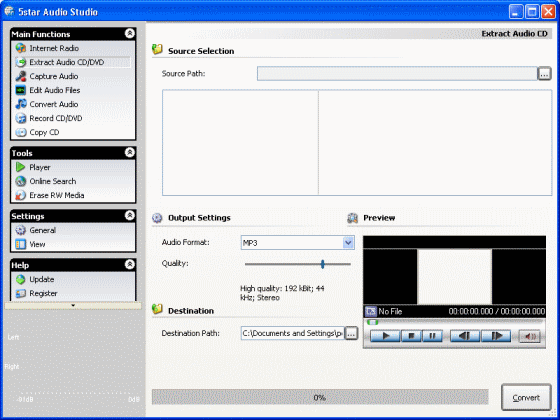
Task: Click the Convert button
Action: (526, 398)
